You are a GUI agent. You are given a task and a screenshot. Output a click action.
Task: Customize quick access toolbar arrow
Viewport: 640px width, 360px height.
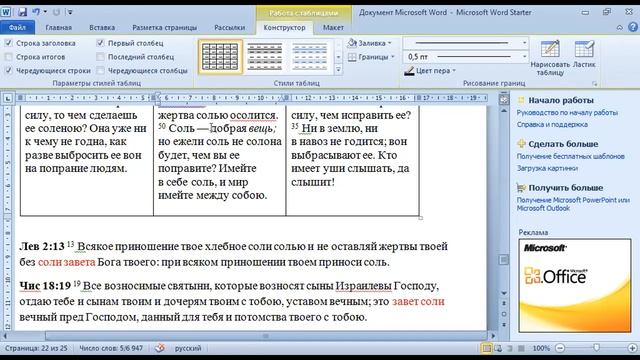(x=70, y=12)
